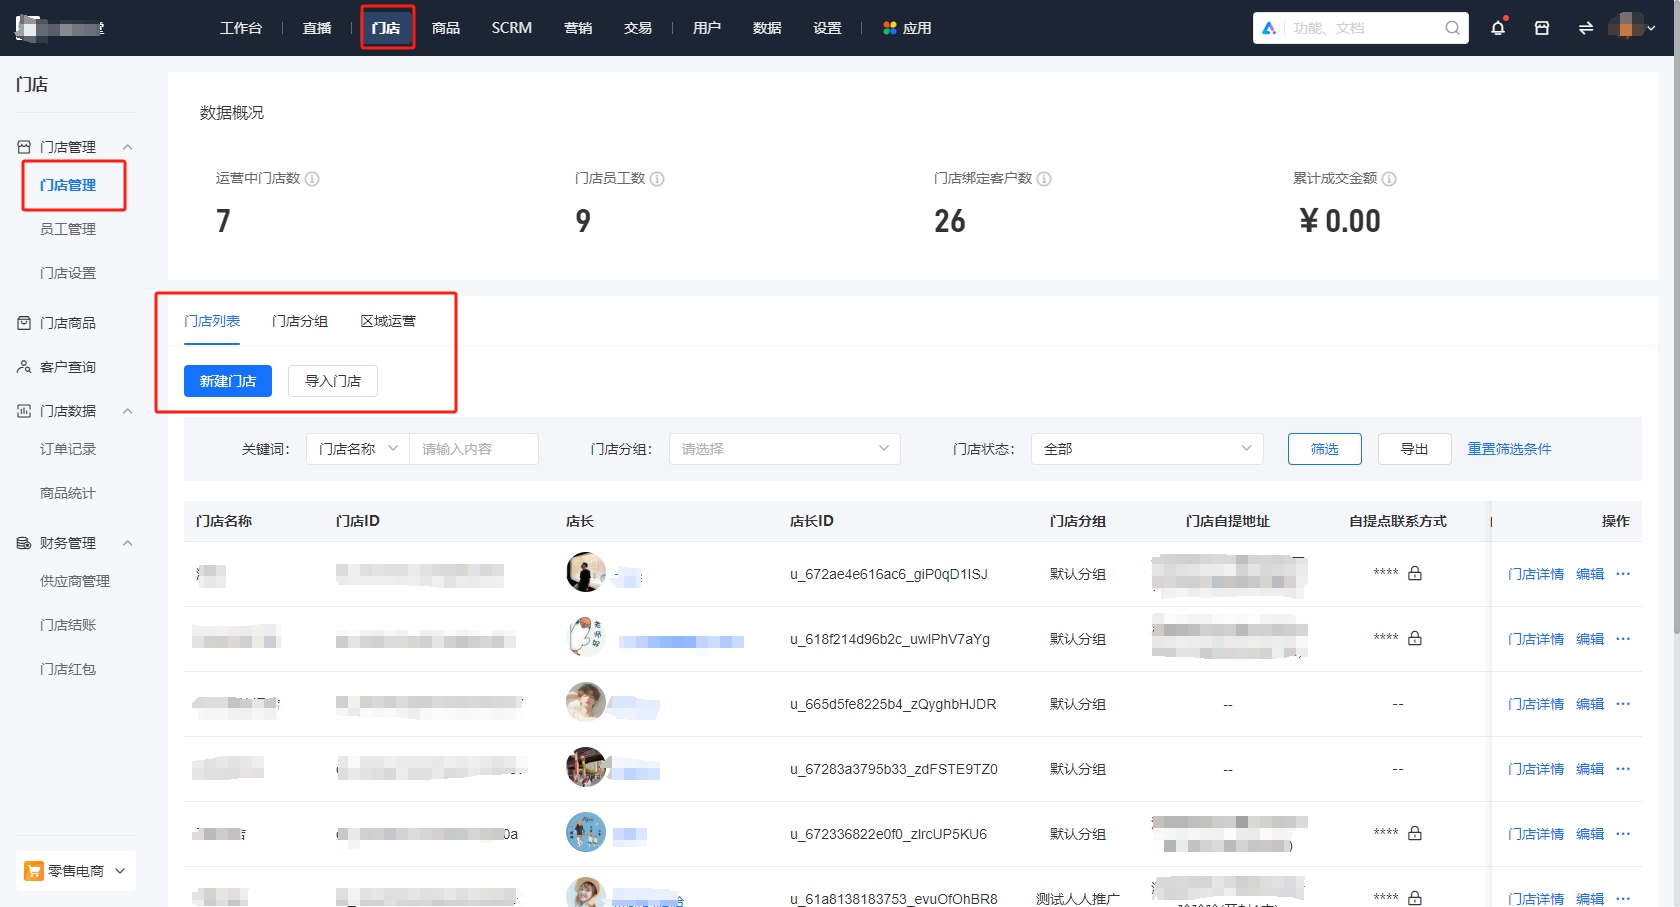Reveal masked contact on last row padlock
The height and width of the screenshot is (907, 1680).
(x=1414, y=898)
